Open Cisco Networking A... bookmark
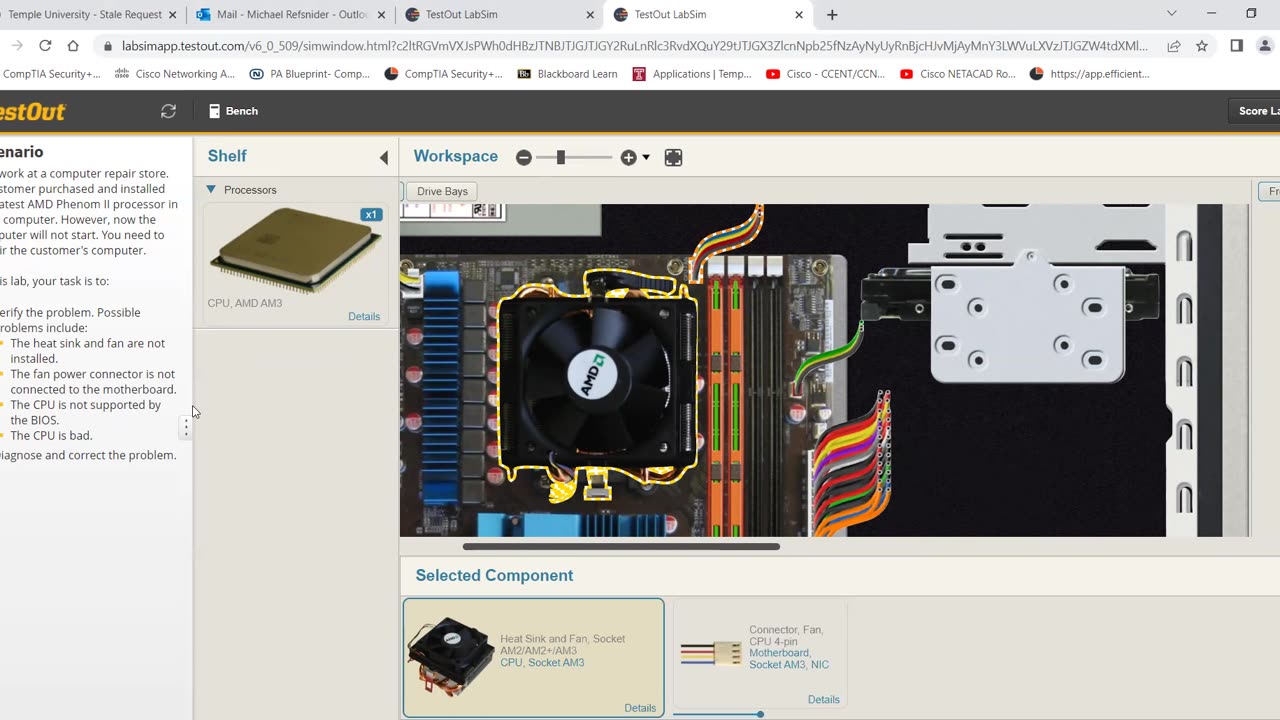This screenshot has width=1280, height=720. pyautogui.click(x=175, y=74)
